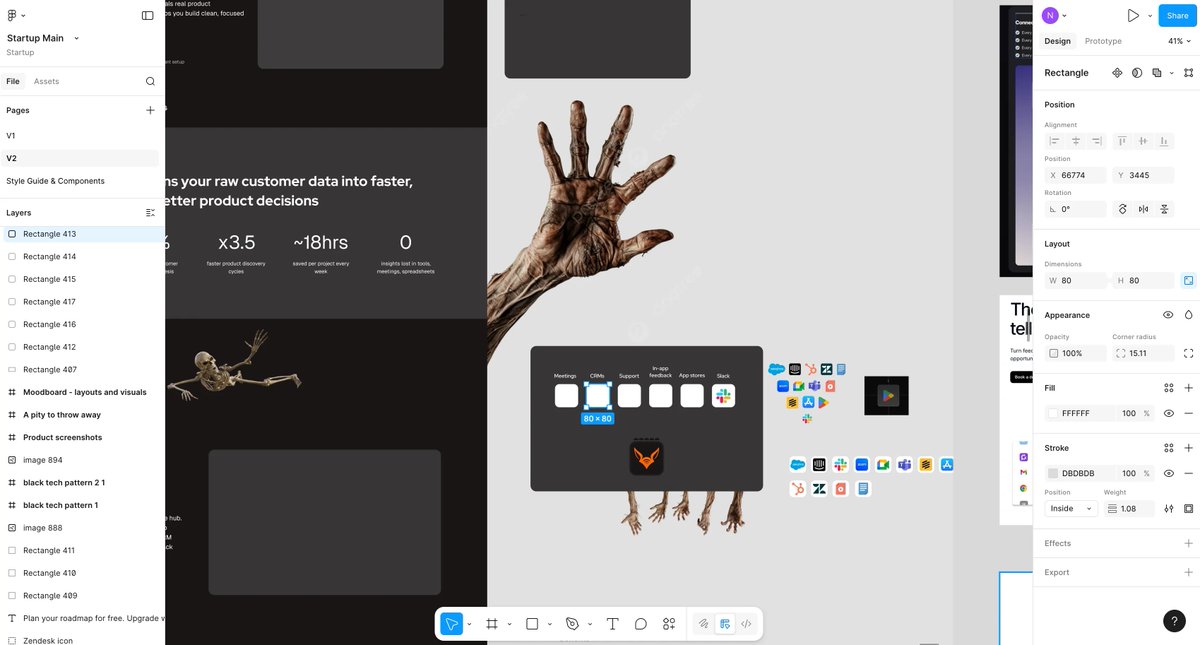Viewport: 1200px width, 645px height.
Task: Switch to the Design tab
Action: (1057, 41)
